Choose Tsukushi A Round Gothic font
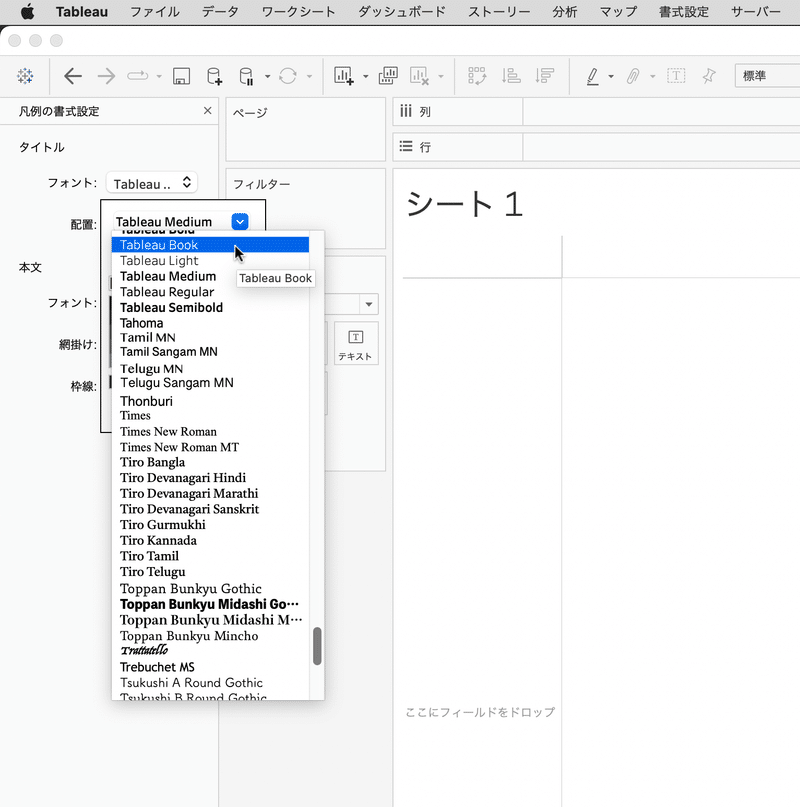 coord(210,683)
